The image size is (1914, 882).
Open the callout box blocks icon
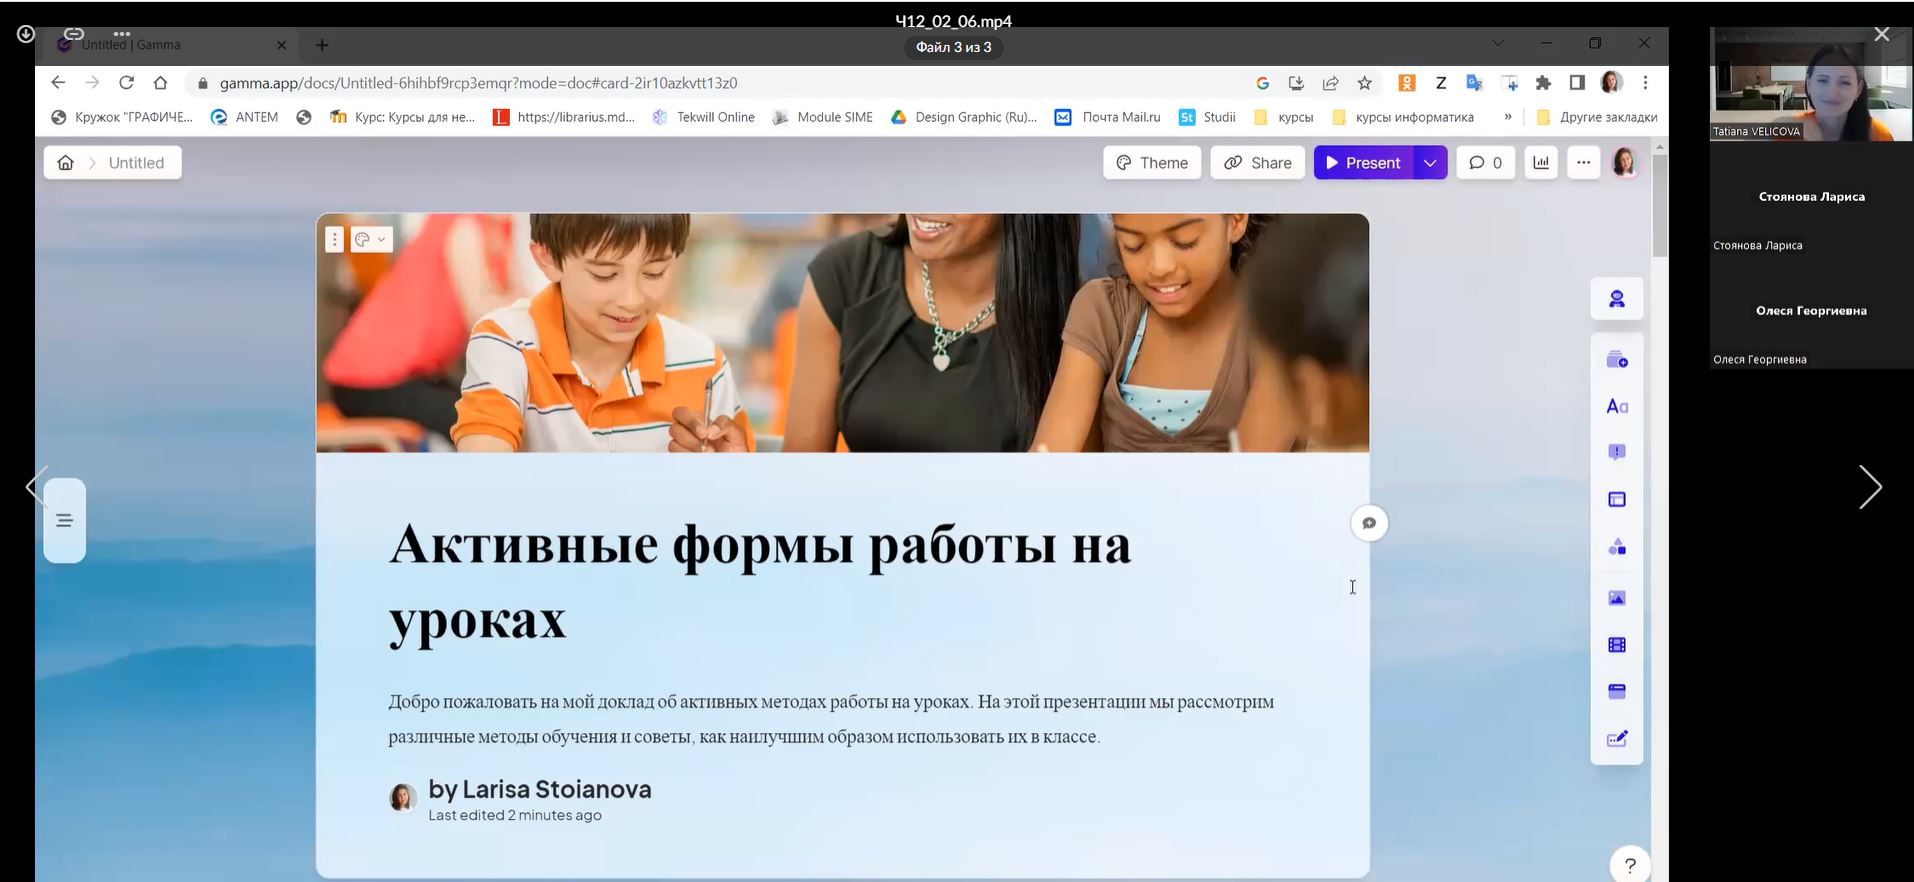tap(1616, 452)
